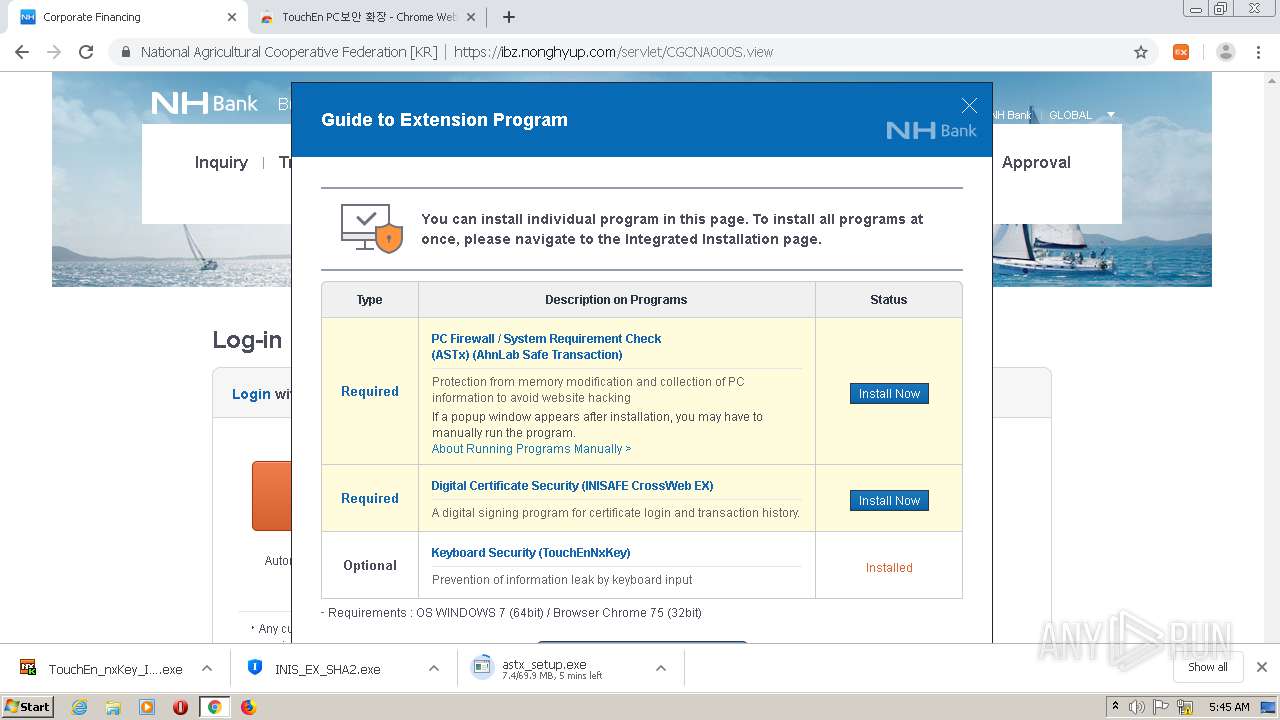The height and width of the screenshot is (720, 1280).
Task: Bookmark this page with the star icon
Action: [1140, 52]
